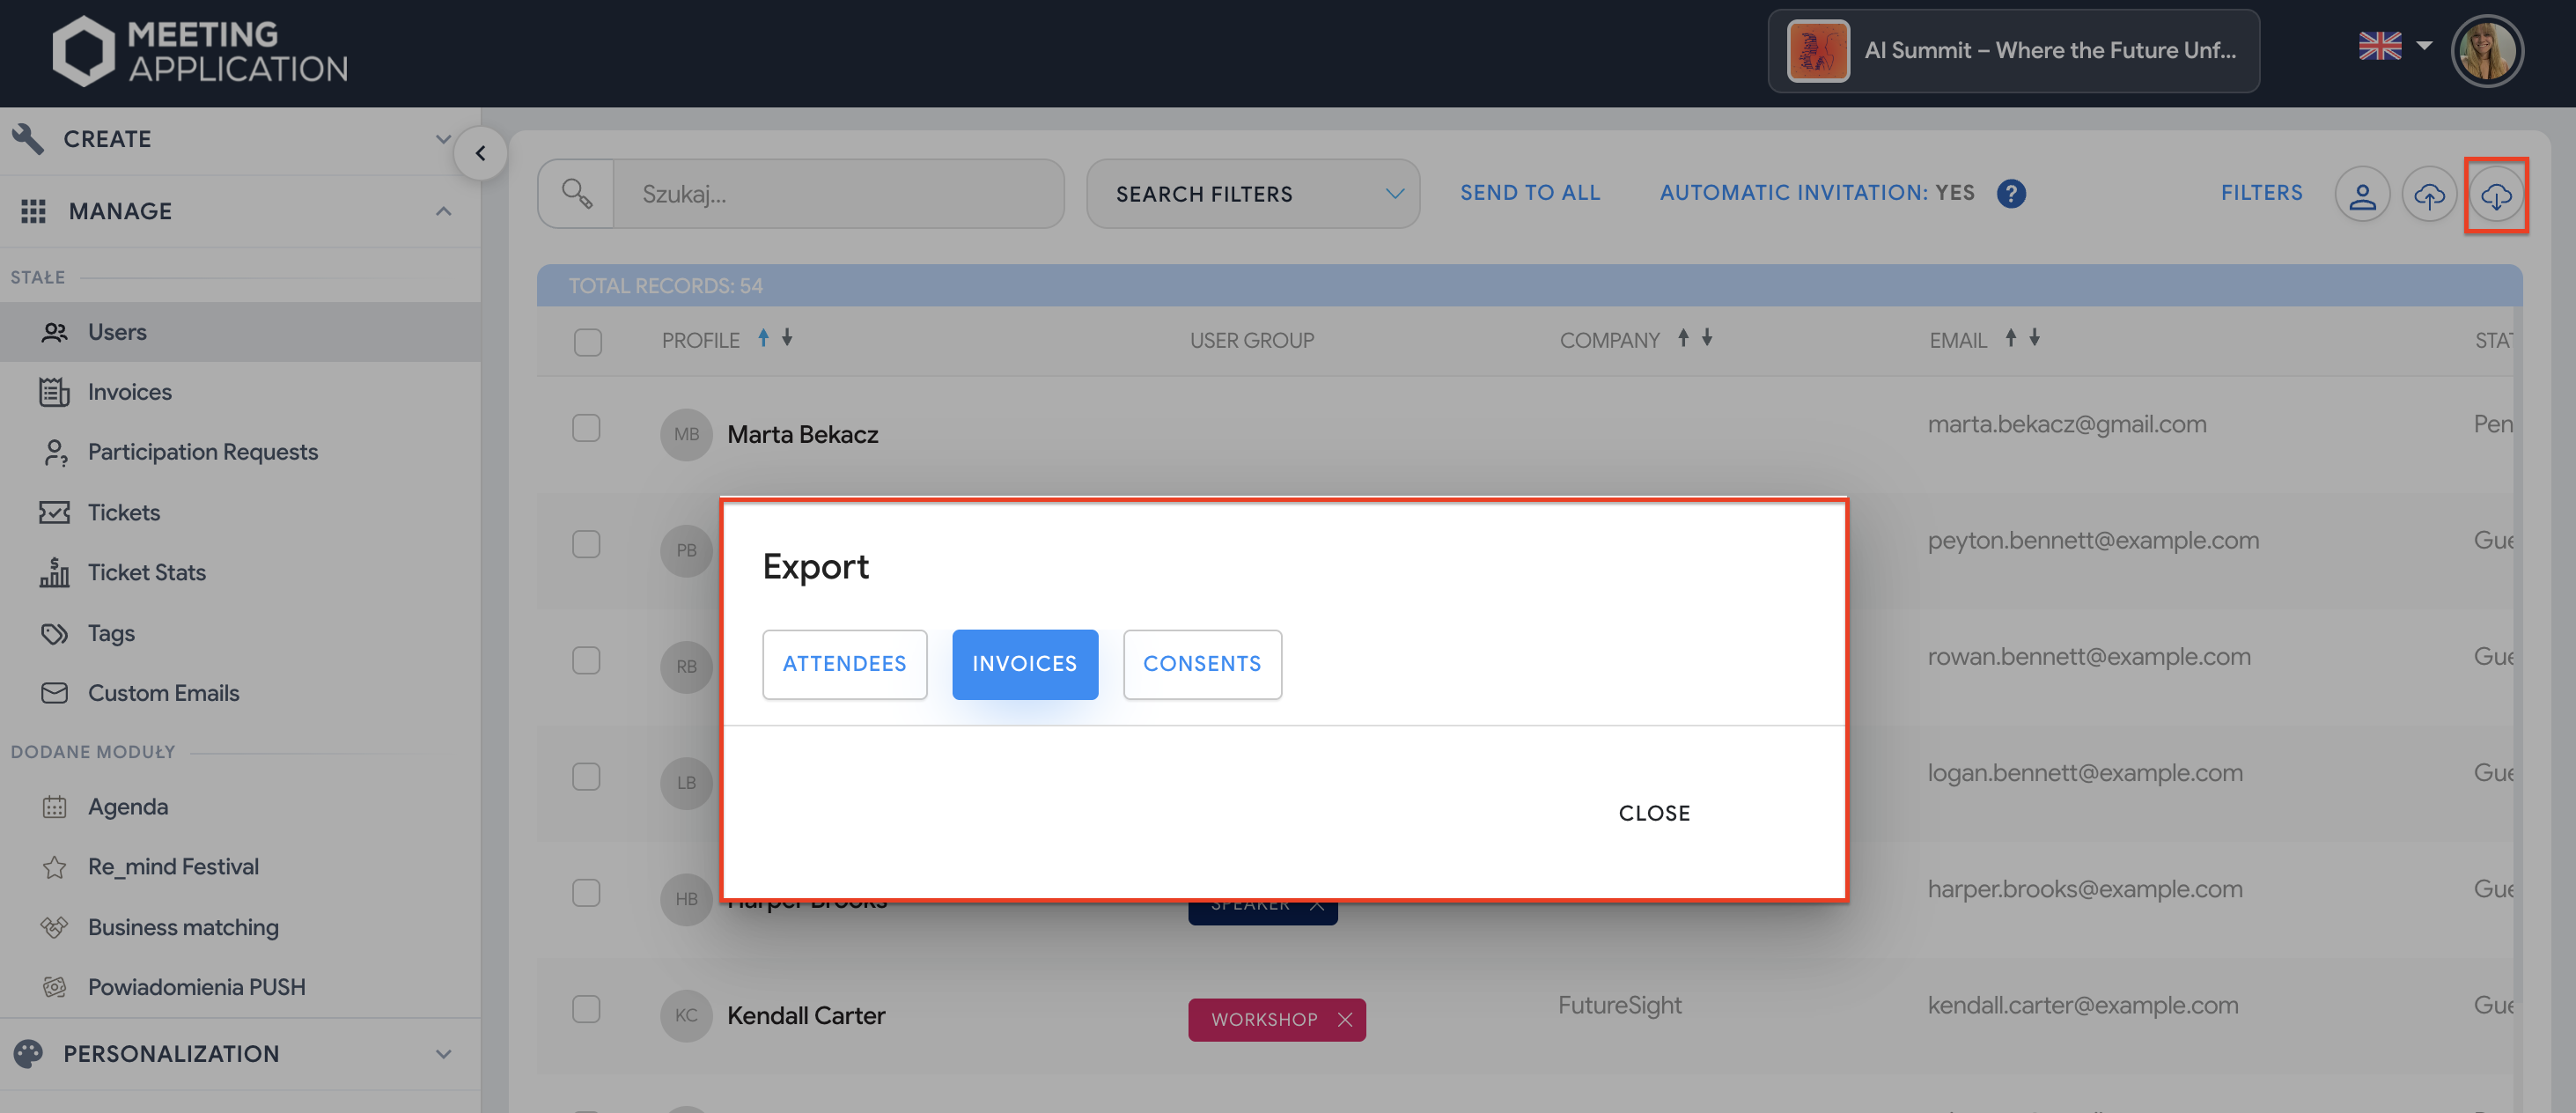Open the Search Filters dropdown
This screenshot has height=1113, width=2576.
[x=1252, y=194]
